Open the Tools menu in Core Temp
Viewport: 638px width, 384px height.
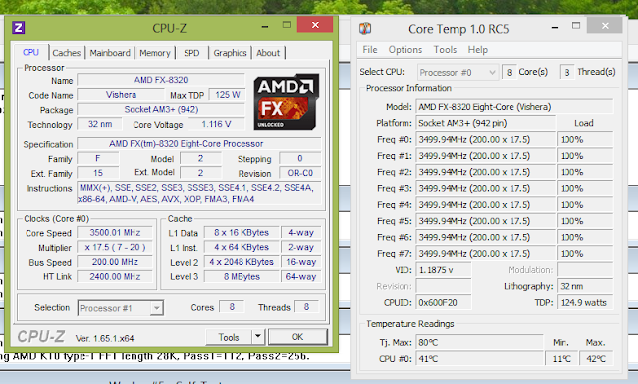click(x=445, y=50)
